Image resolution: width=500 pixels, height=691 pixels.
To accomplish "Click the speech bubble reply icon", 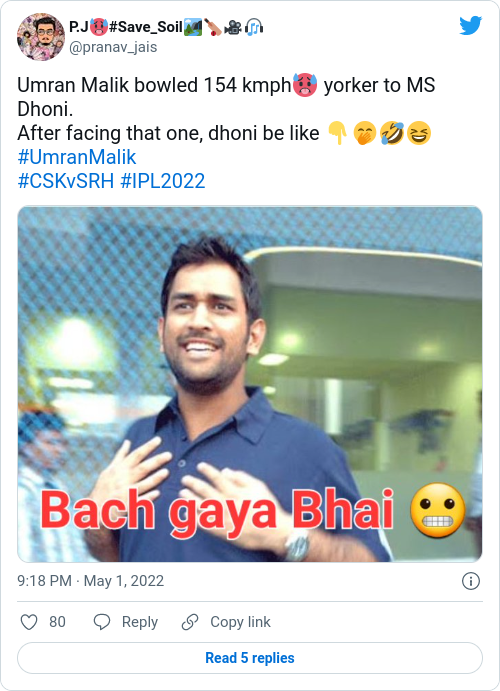I will pyautogui.click(x=102, y=622).
